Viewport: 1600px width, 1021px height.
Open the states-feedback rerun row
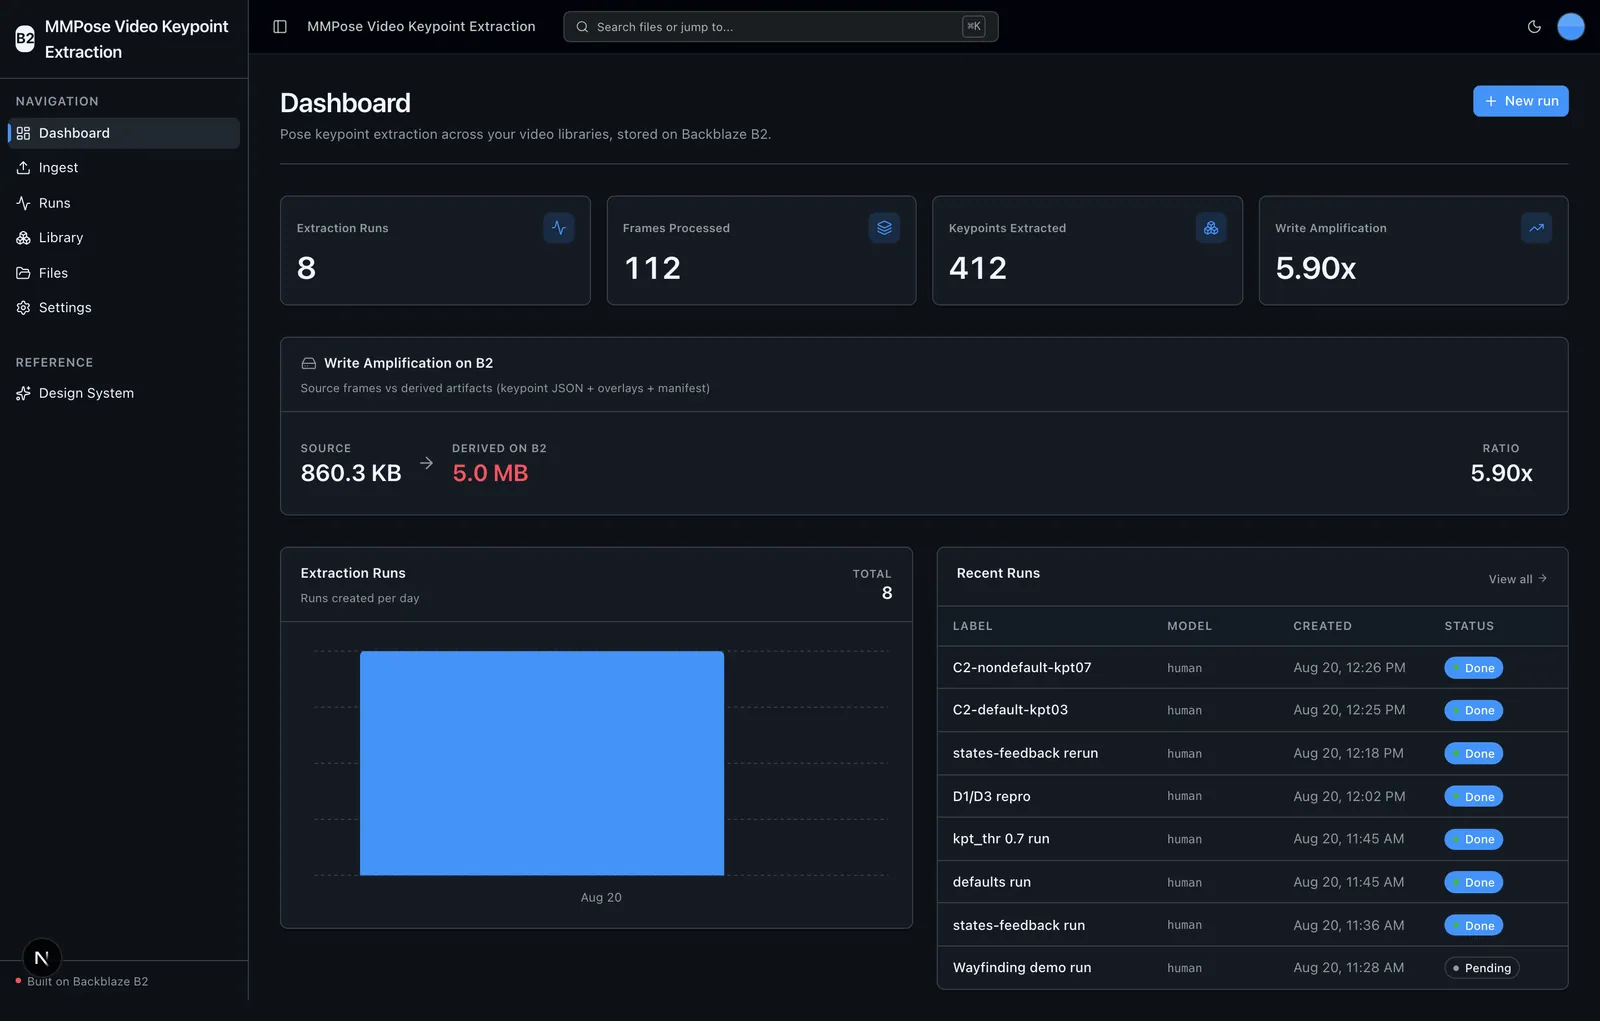(x=1252, y=753)
